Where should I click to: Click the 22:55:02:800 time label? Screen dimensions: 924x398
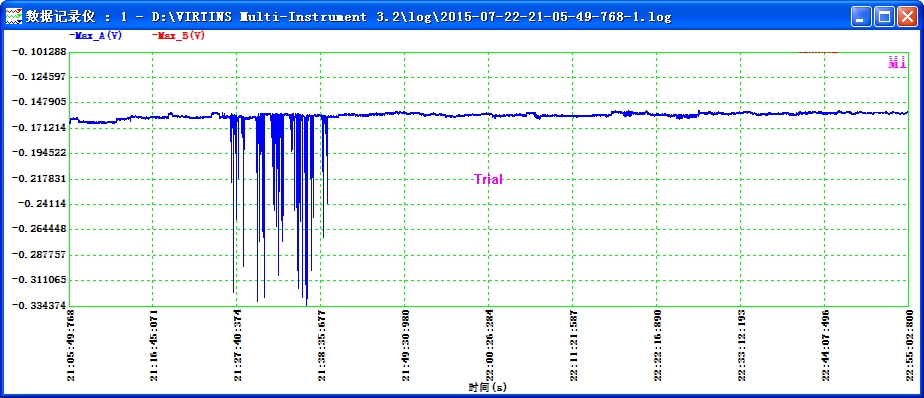tap(909, 345)
